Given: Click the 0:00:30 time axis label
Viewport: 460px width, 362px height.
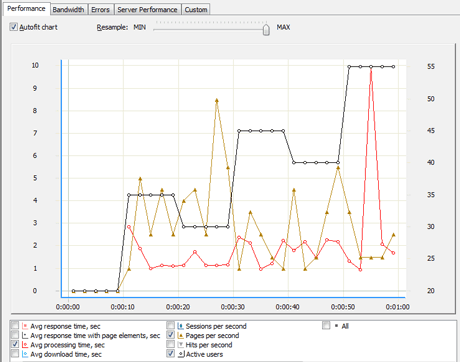Looking at the screenshot, I should [x=233, y=307].
